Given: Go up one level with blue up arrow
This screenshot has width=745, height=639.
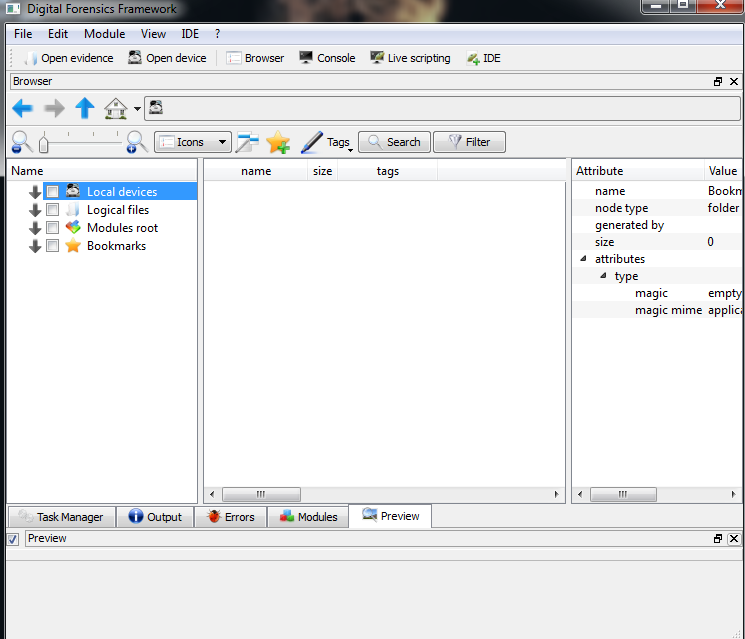Looking at the screenshot, I should click(x=85, y=108).
